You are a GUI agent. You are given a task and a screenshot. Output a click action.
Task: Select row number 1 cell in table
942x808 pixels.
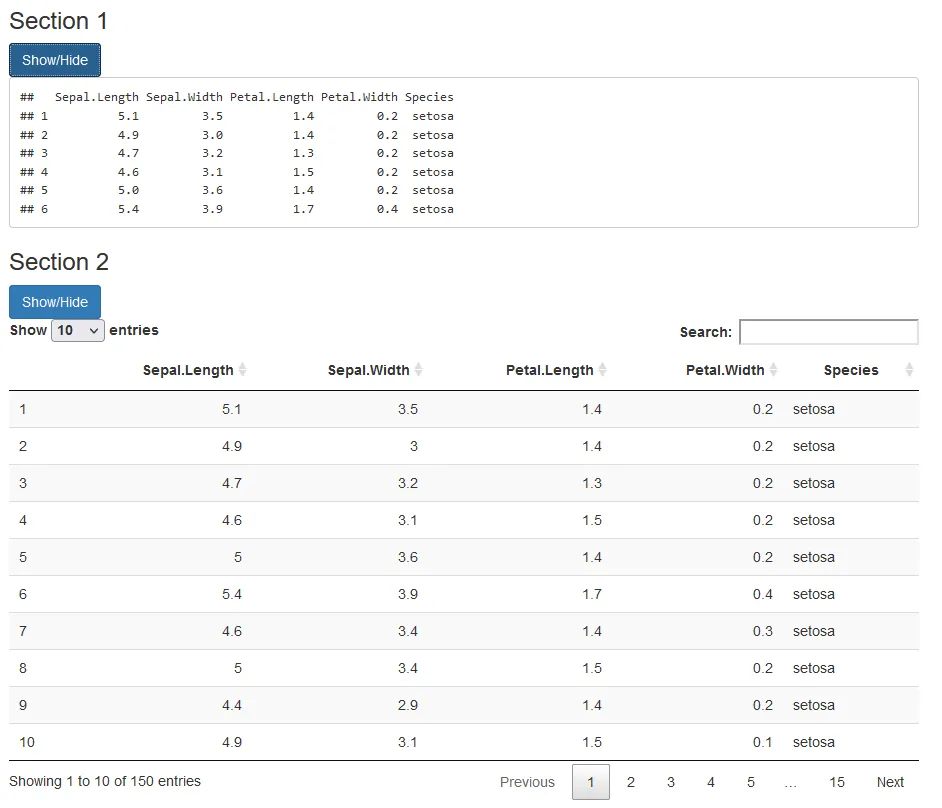click(23, 409)
